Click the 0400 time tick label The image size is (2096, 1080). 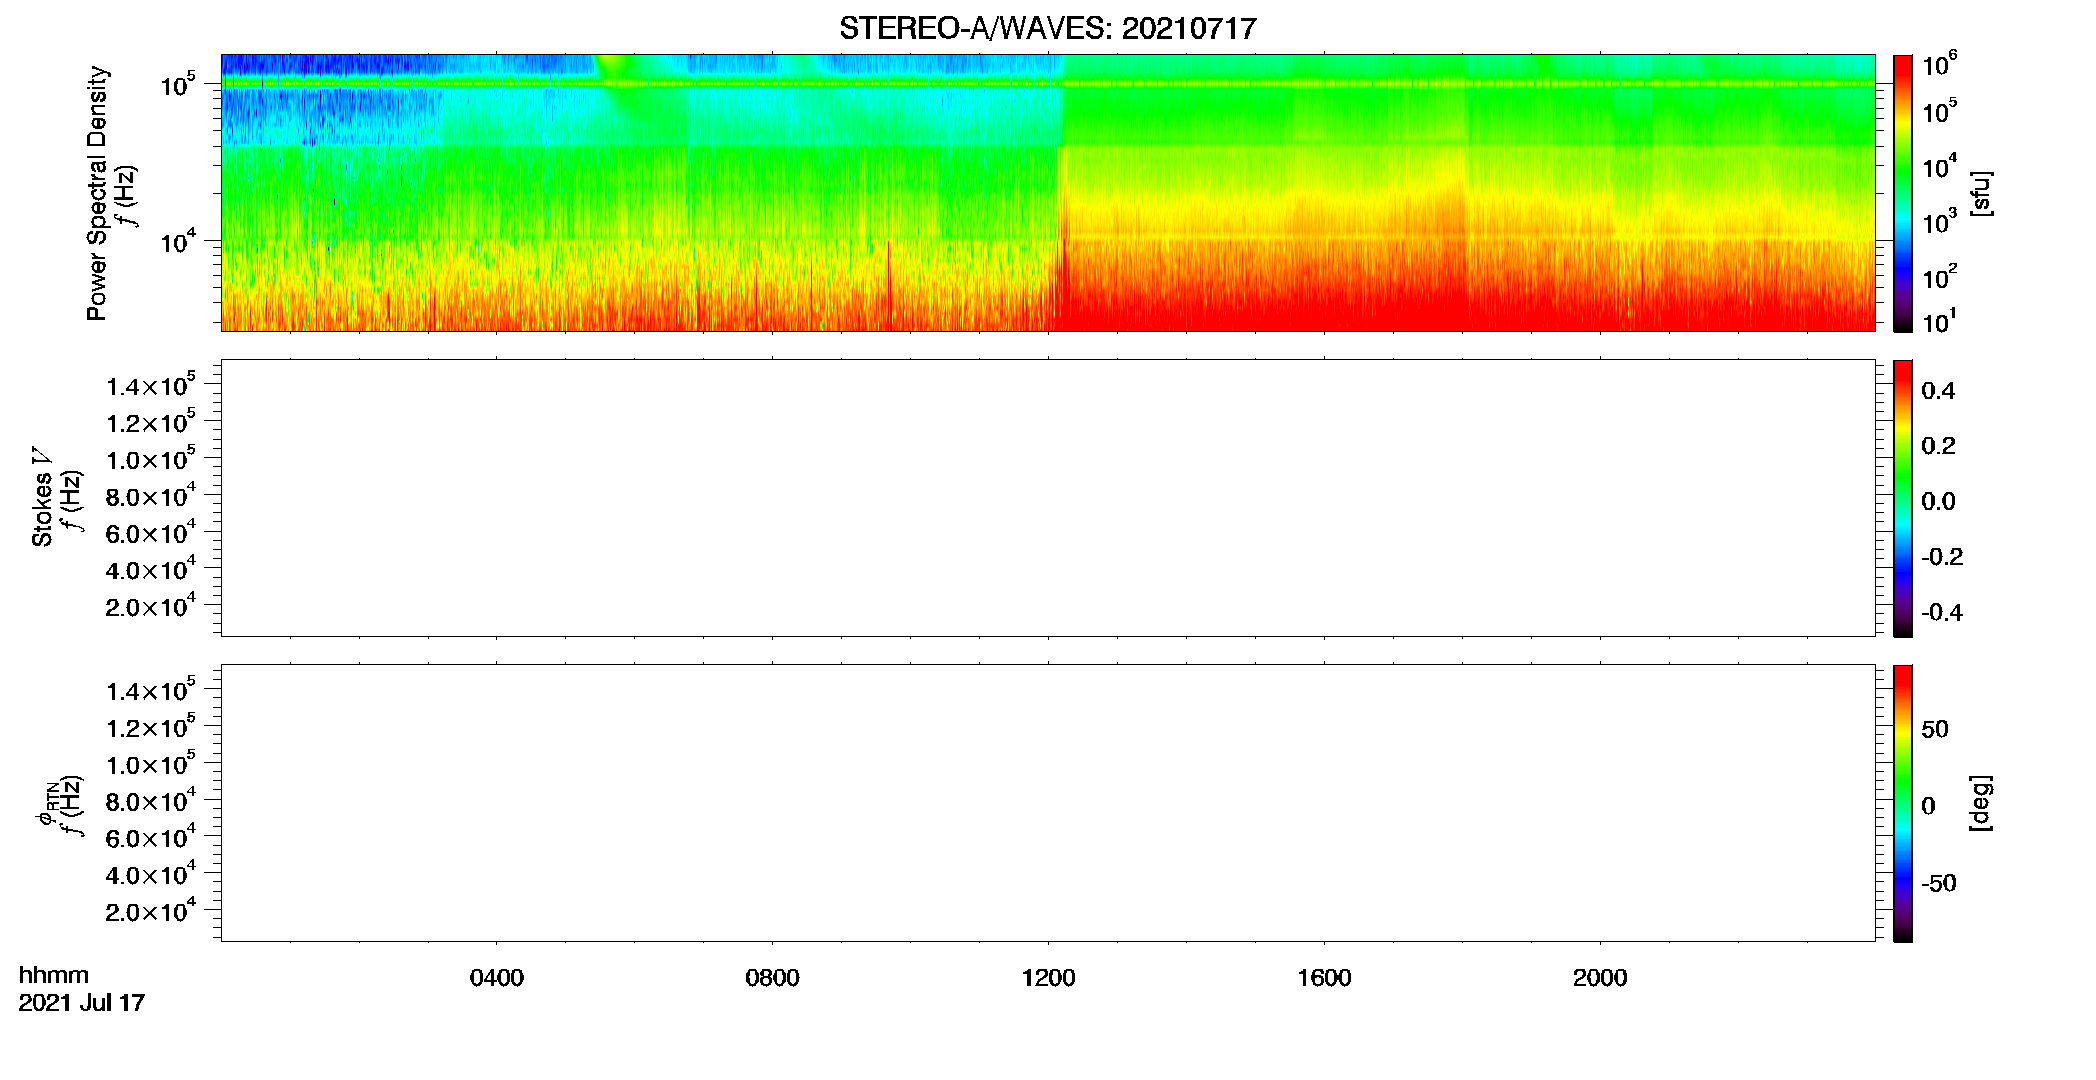496,978
